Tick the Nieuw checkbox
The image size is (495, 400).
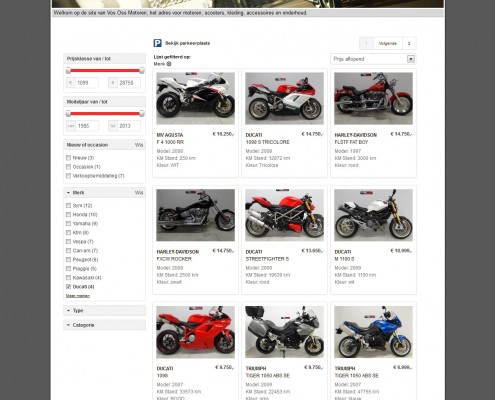68,158
